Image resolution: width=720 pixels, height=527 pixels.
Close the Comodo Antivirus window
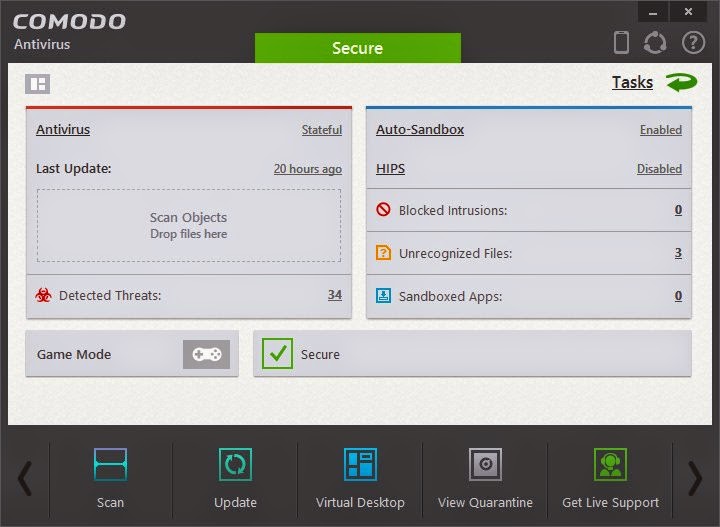pos(688,12)
